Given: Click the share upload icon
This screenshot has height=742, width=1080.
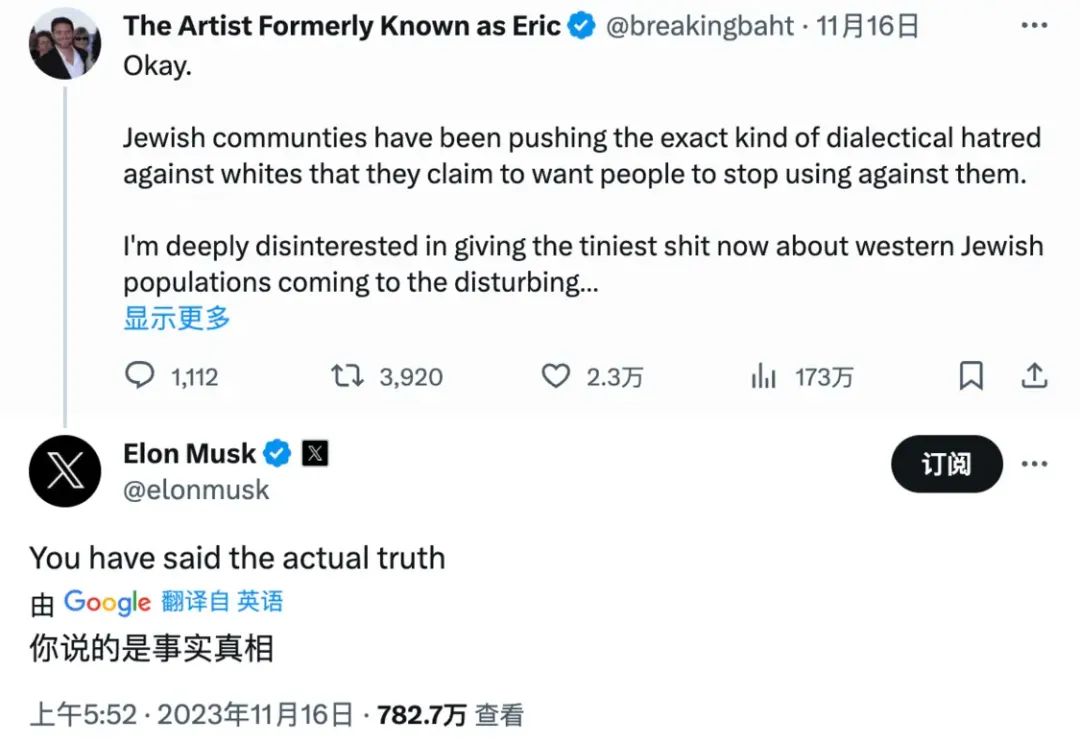Looking at the screenshot, I should [x=1035, y=376].
